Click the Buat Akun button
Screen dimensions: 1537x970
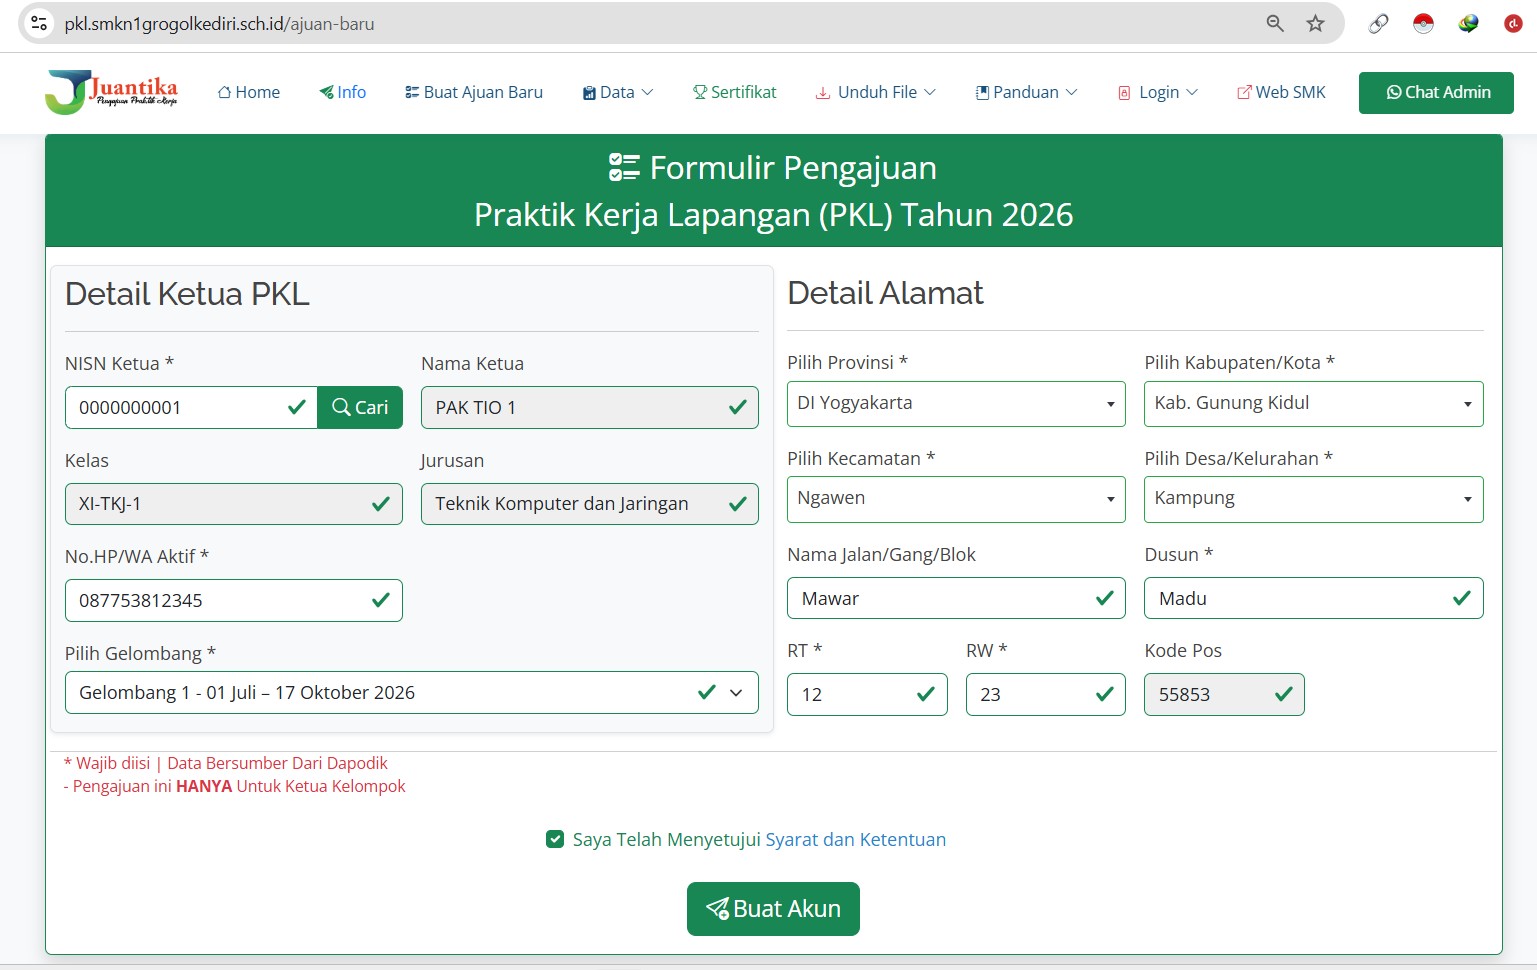coord(773,909)
